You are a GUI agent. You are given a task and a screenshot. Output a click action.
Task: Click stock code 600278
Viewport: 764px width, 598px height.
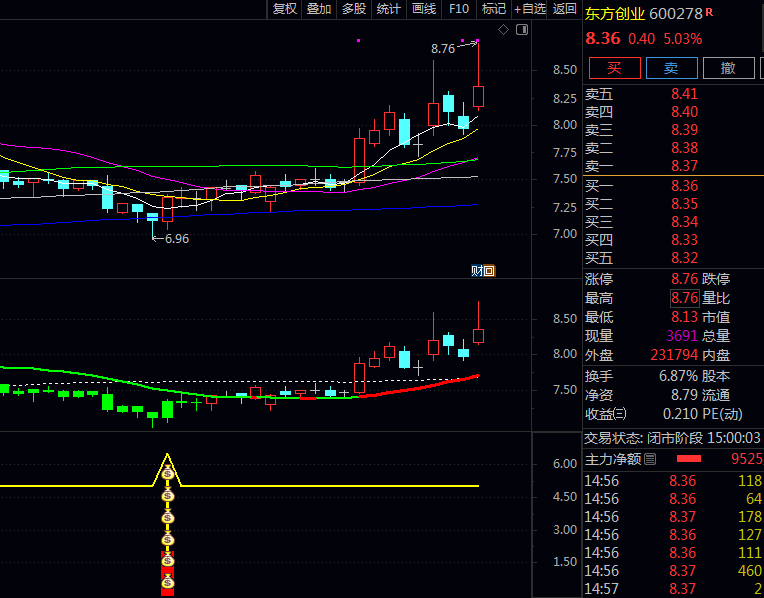(x=675, y=14)
